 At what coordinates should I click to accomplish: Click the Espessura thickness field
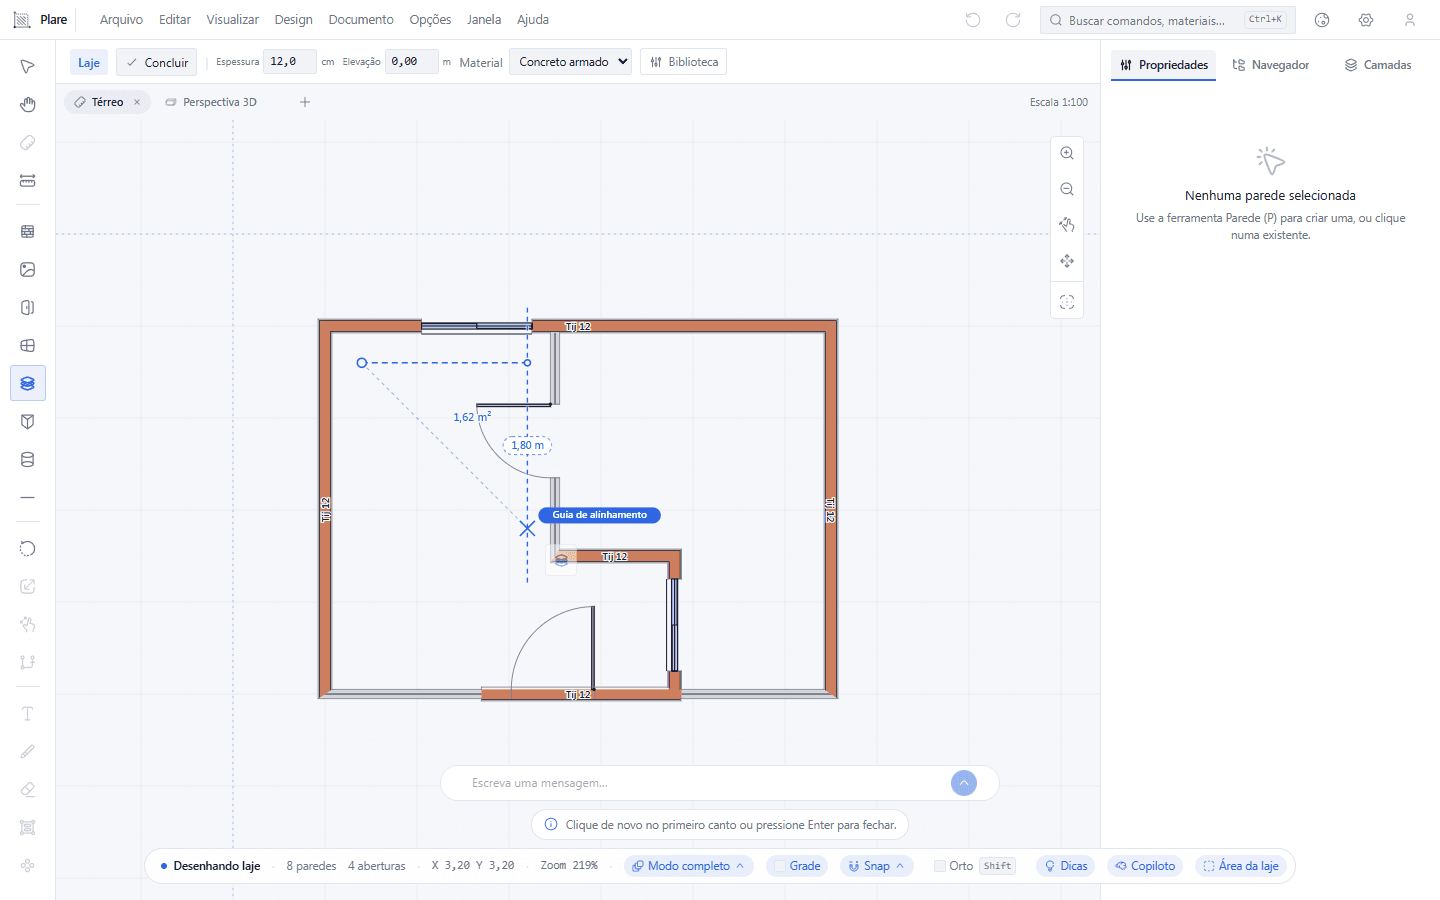click(x=290, y=62)
